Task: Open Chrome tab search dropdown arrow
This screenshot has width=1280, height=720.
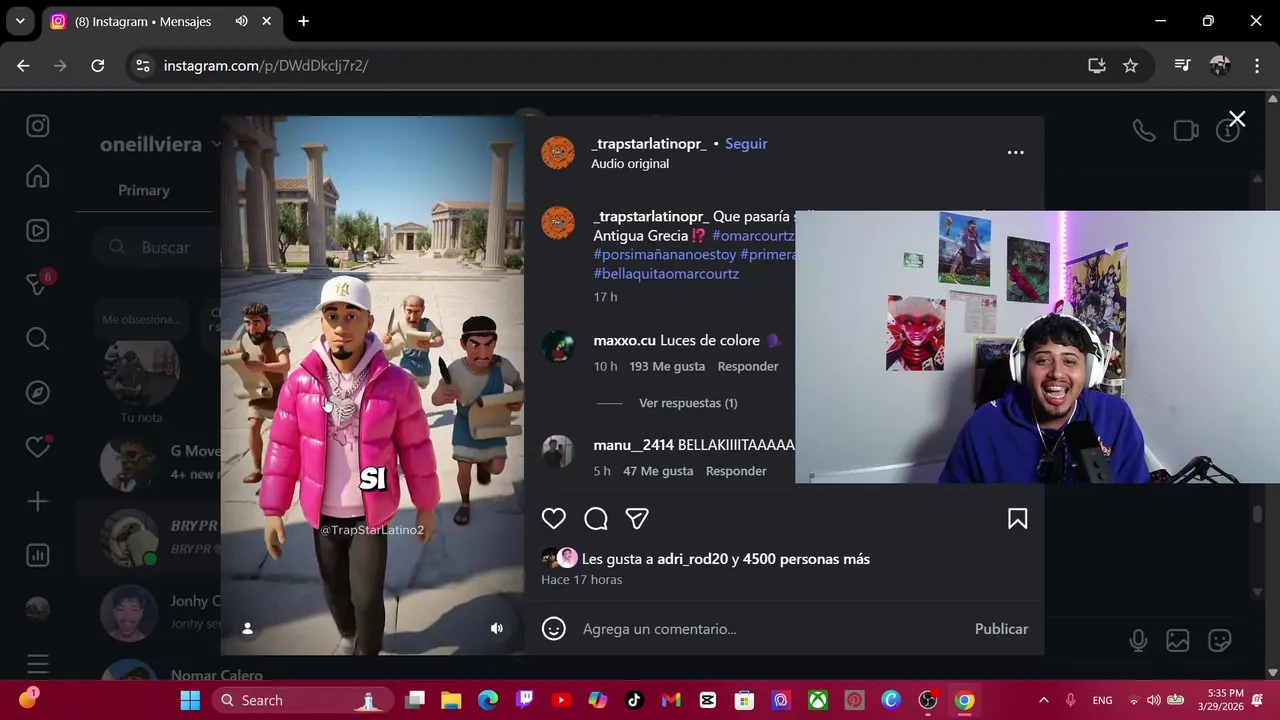Action: point(20,21)
